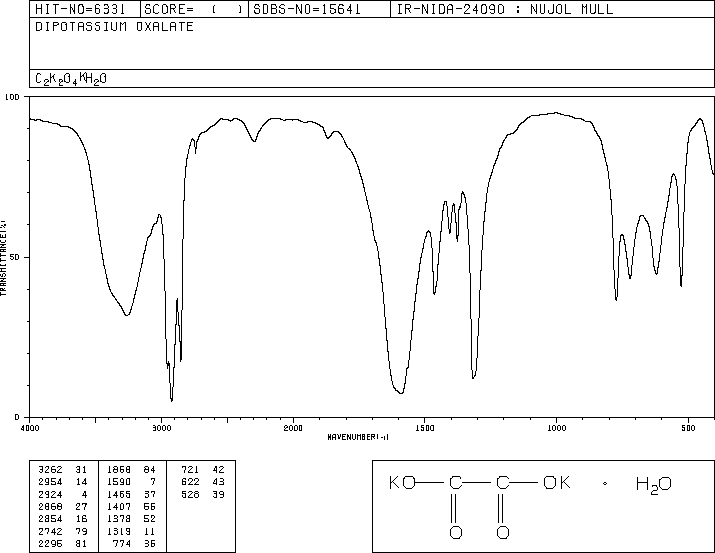Click the DIPOTASSIUM OXALATE compound name

click(x=114, y=27)
